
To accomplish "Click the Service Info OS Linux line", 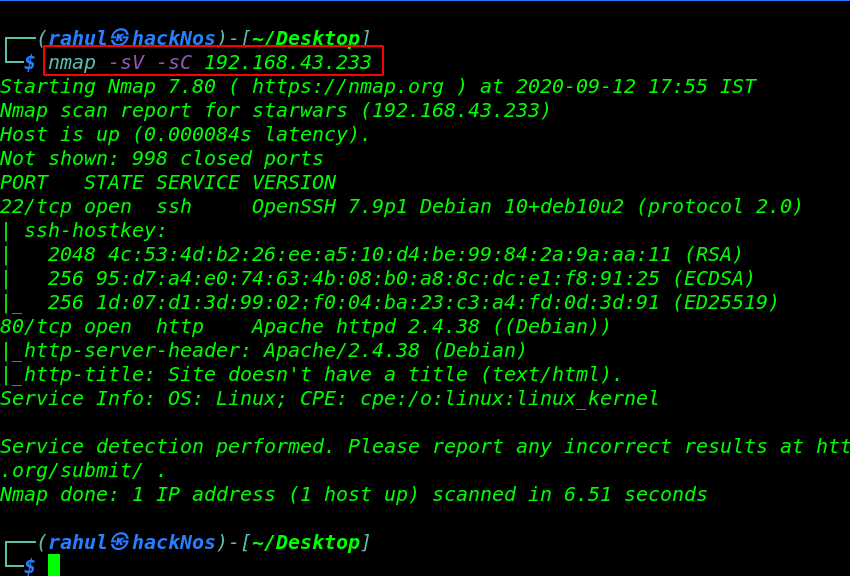I will pyautogui.click(x=329, y=399).
